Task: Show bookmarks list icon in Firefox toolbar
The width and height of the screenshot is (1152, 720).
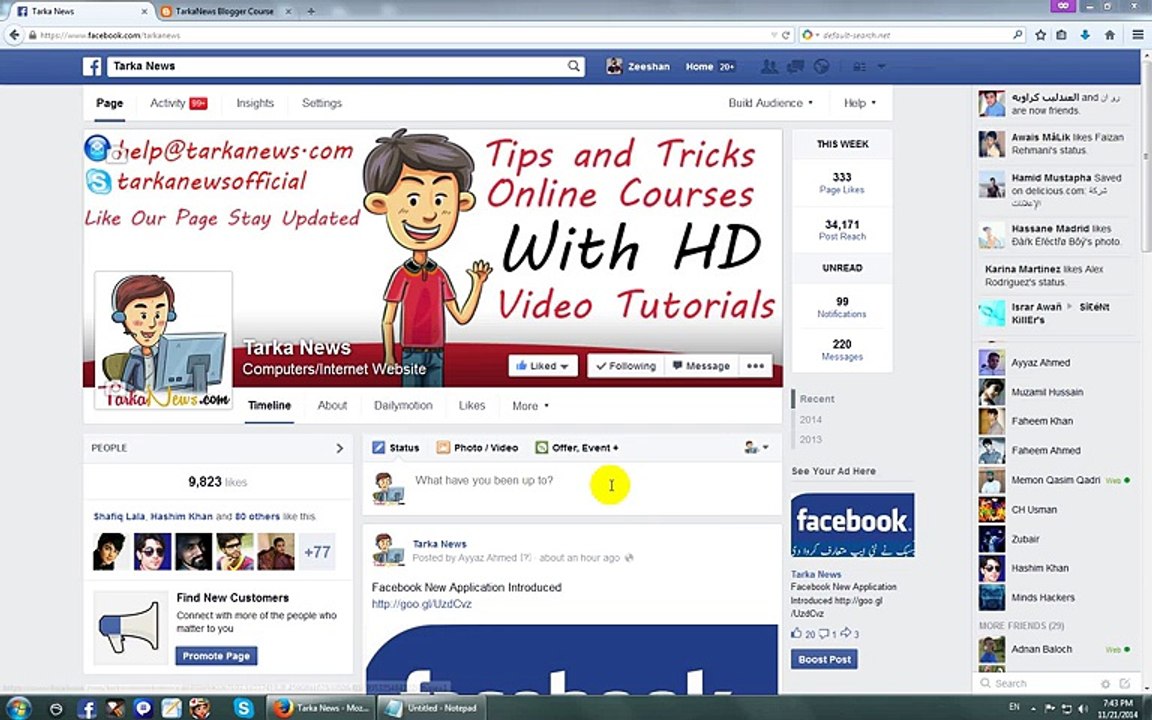Action: pyautogui.click(x=1061, y=35)
